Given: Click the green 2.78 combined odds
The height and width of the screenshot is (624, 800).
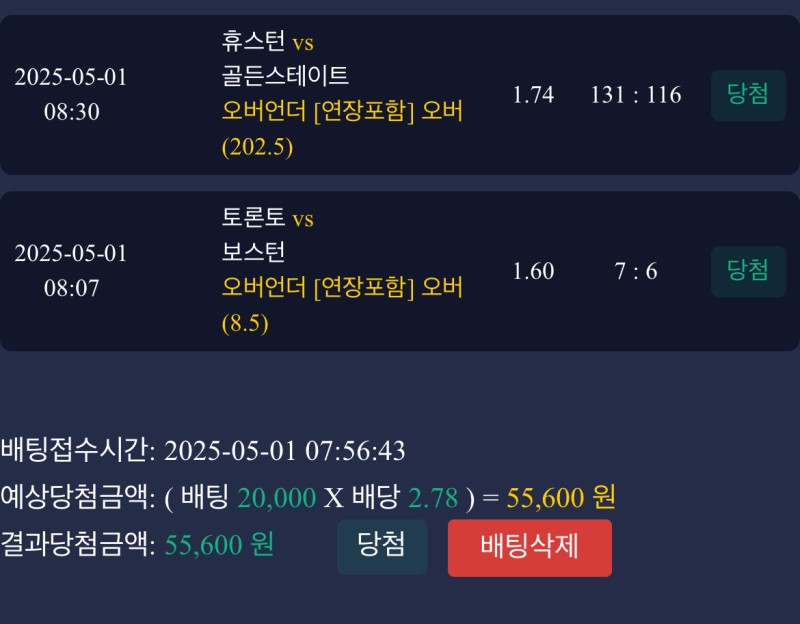Looking at the screenshot, I should 433,497.
